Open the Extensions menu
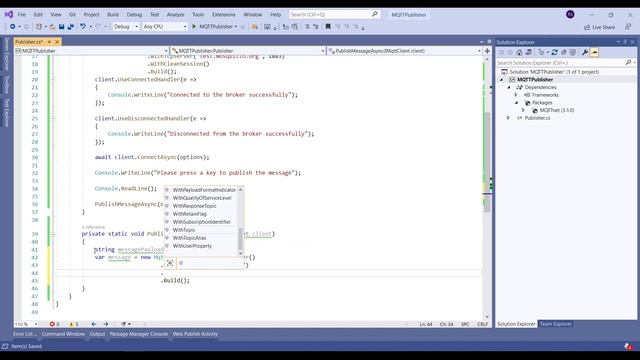This screenshot has width=640, height=360. (x=224, y=14)
